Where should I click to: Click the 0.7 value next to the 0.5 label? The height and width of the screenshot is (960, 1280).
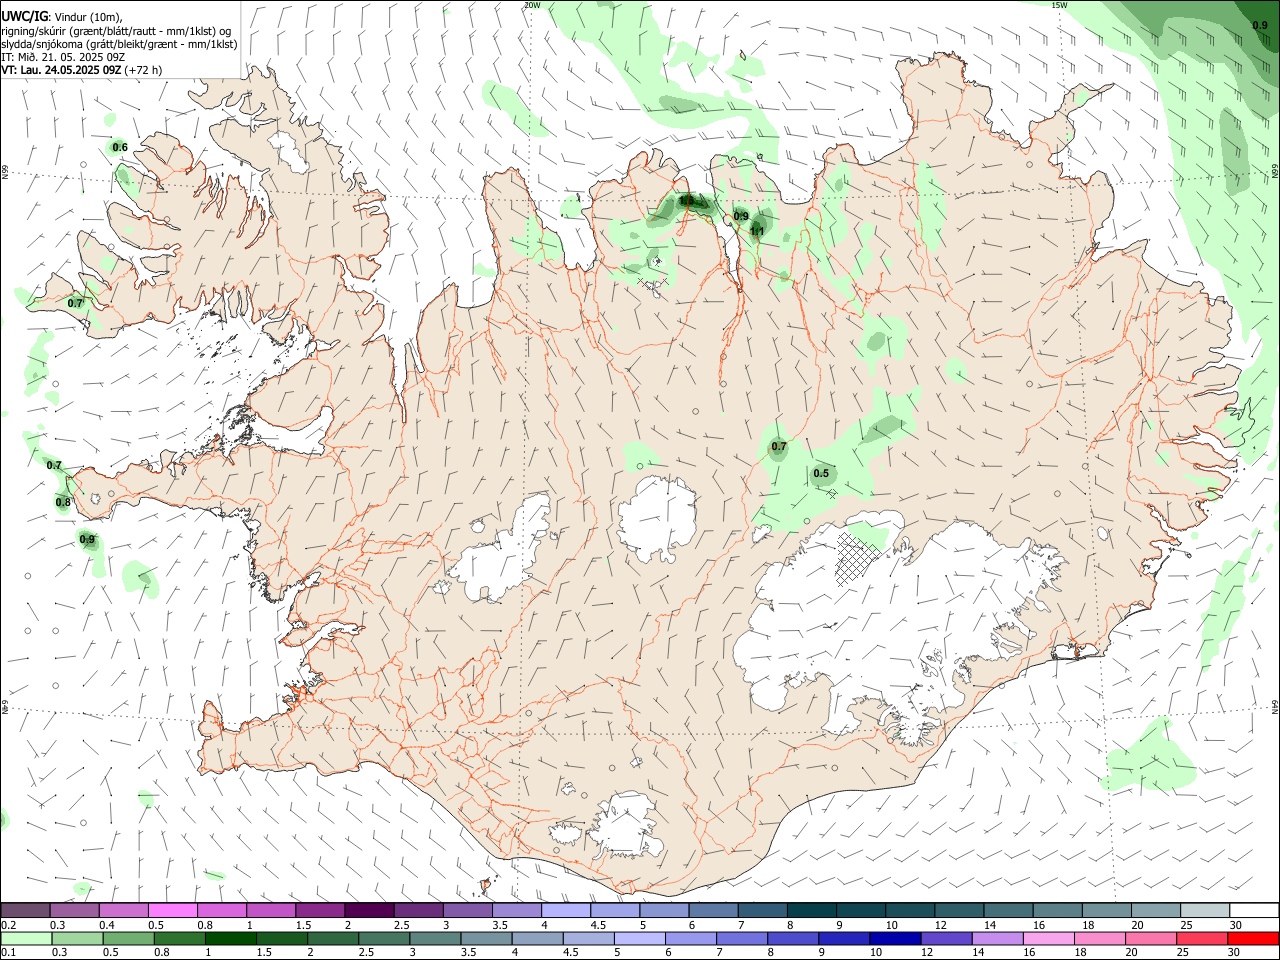tap(779, 447)
